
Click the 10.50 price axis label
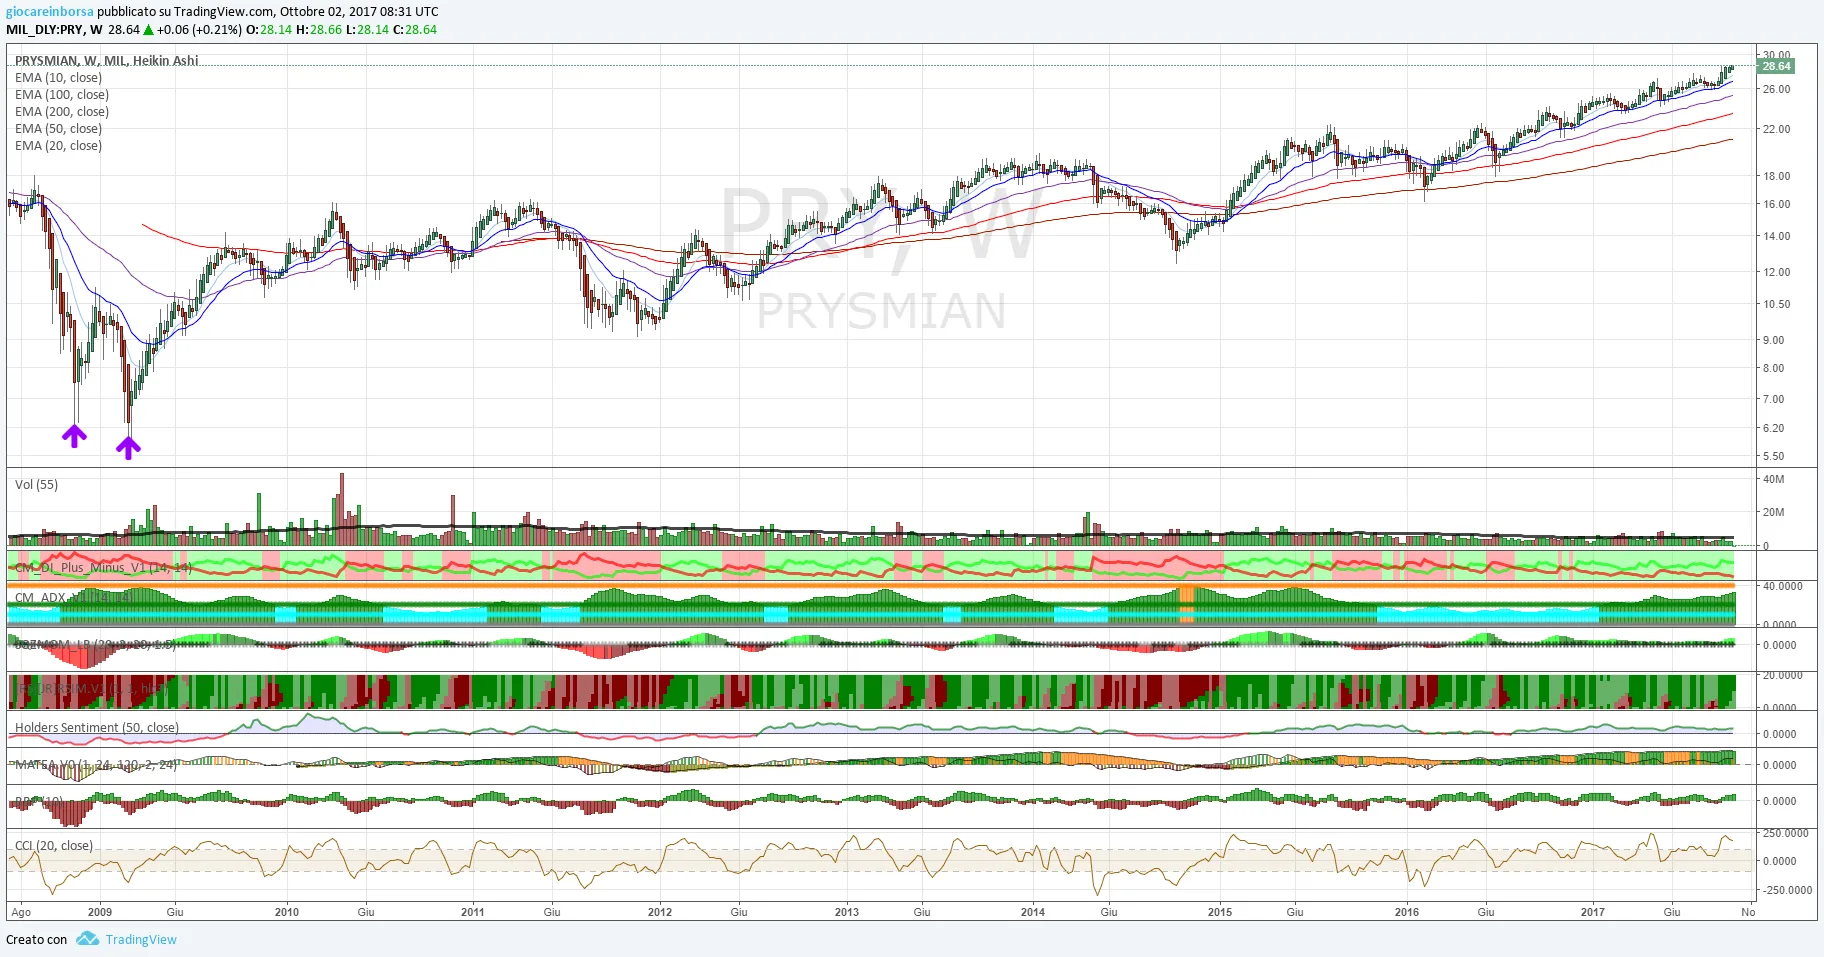click(1777, 304)
